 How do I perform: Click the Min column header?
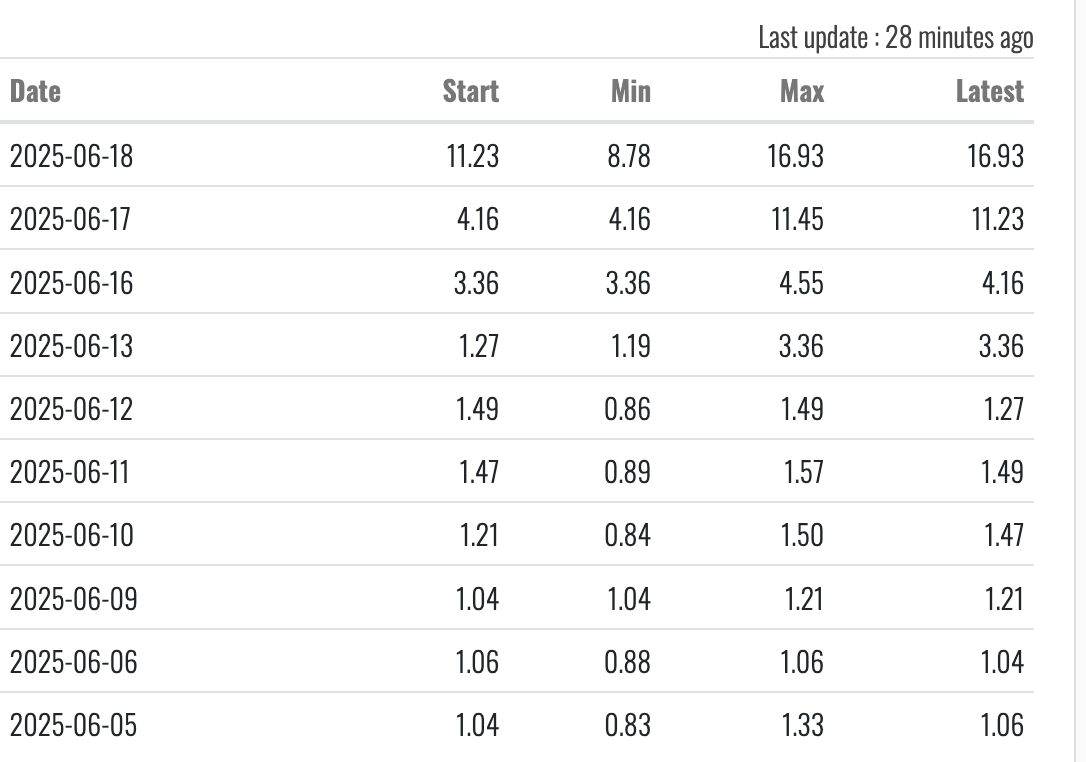pos(630,91)
